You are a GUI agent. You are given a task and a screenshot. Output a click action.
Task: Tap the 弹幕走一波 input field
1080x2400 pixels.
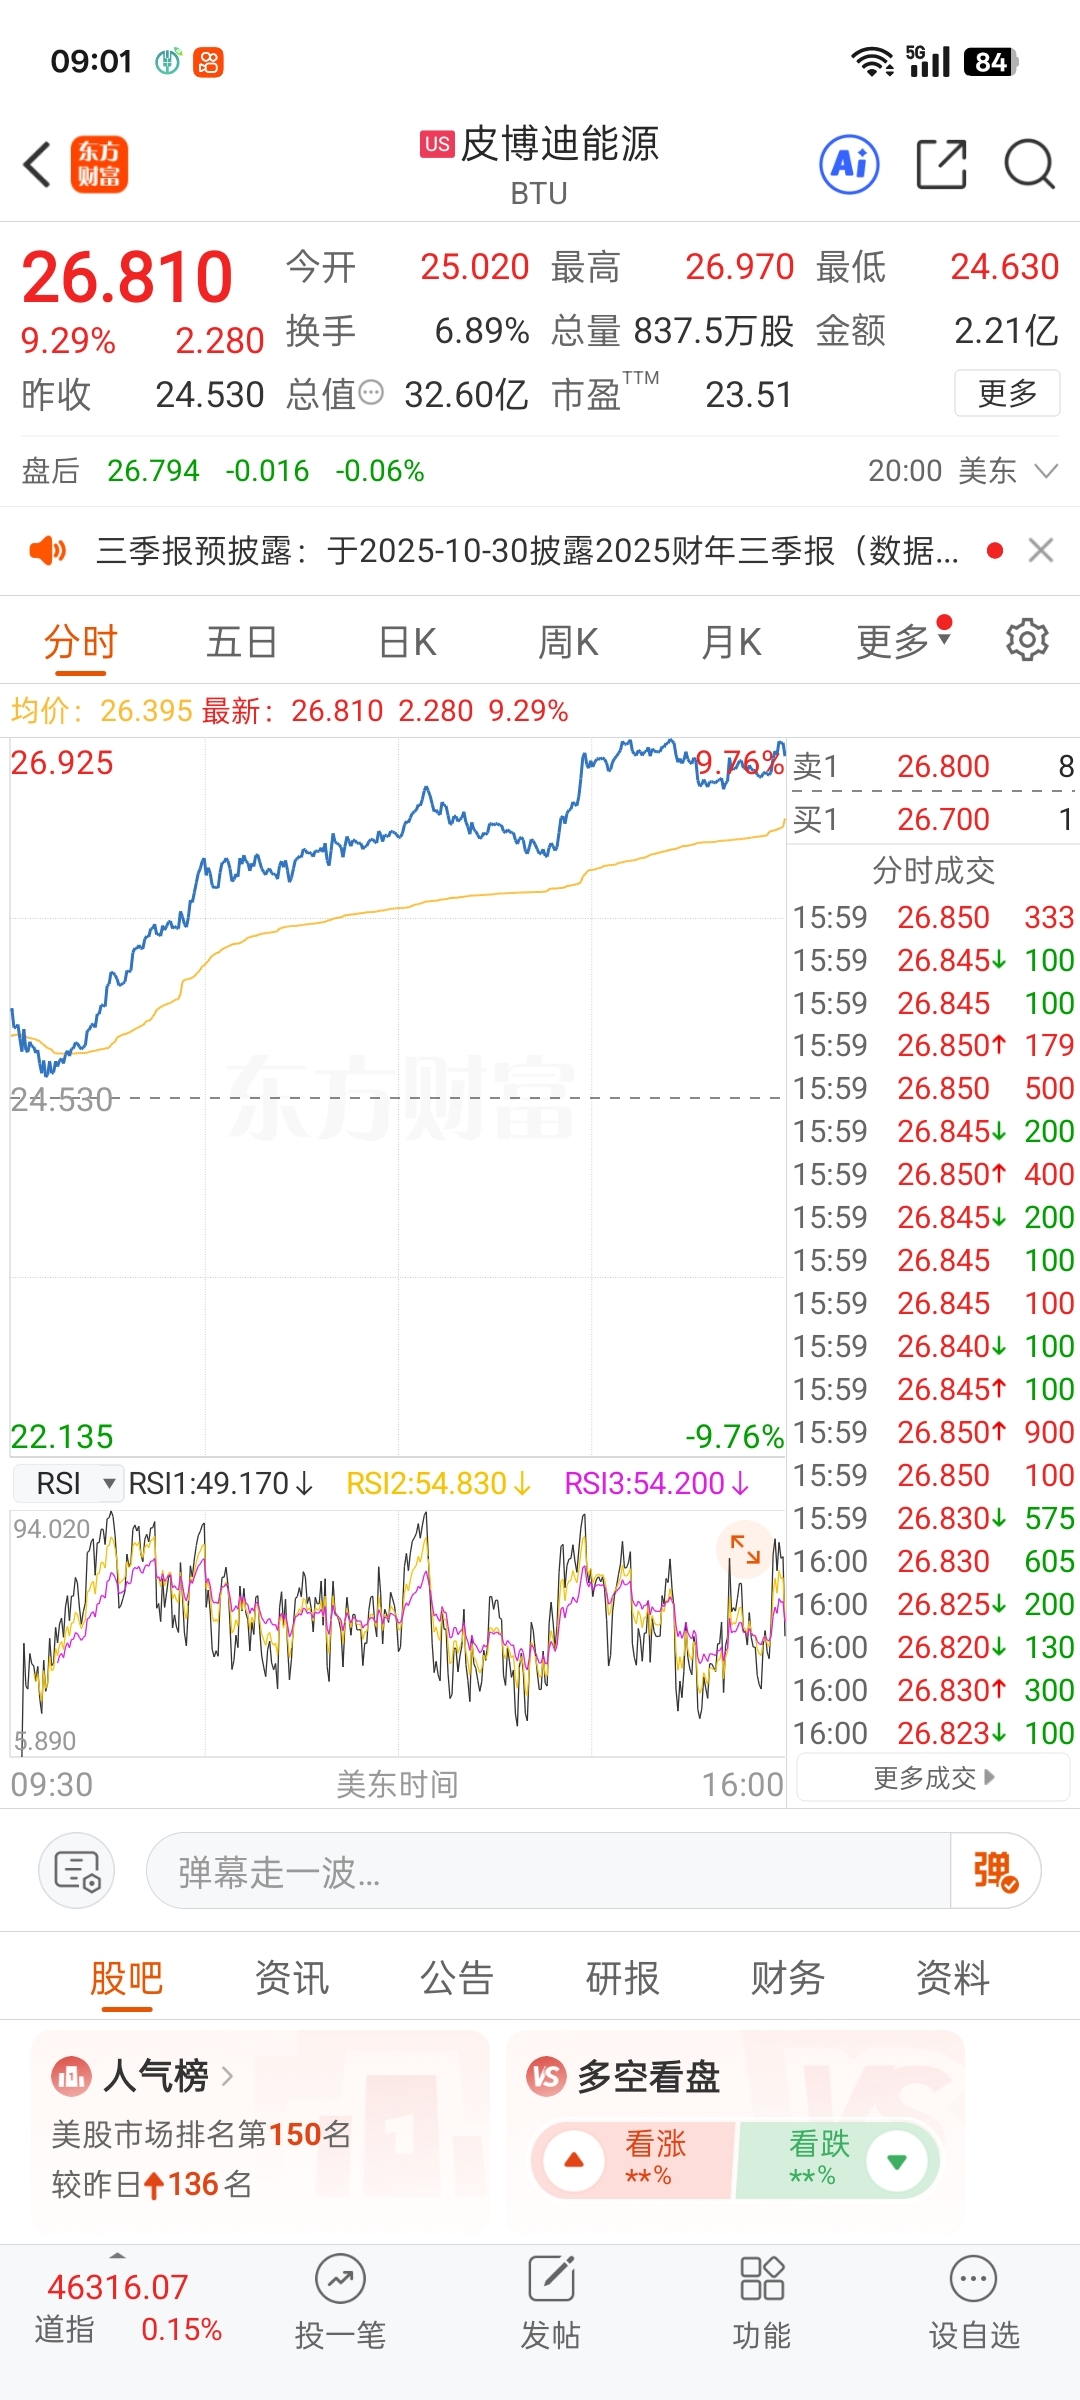point(548,1870)
